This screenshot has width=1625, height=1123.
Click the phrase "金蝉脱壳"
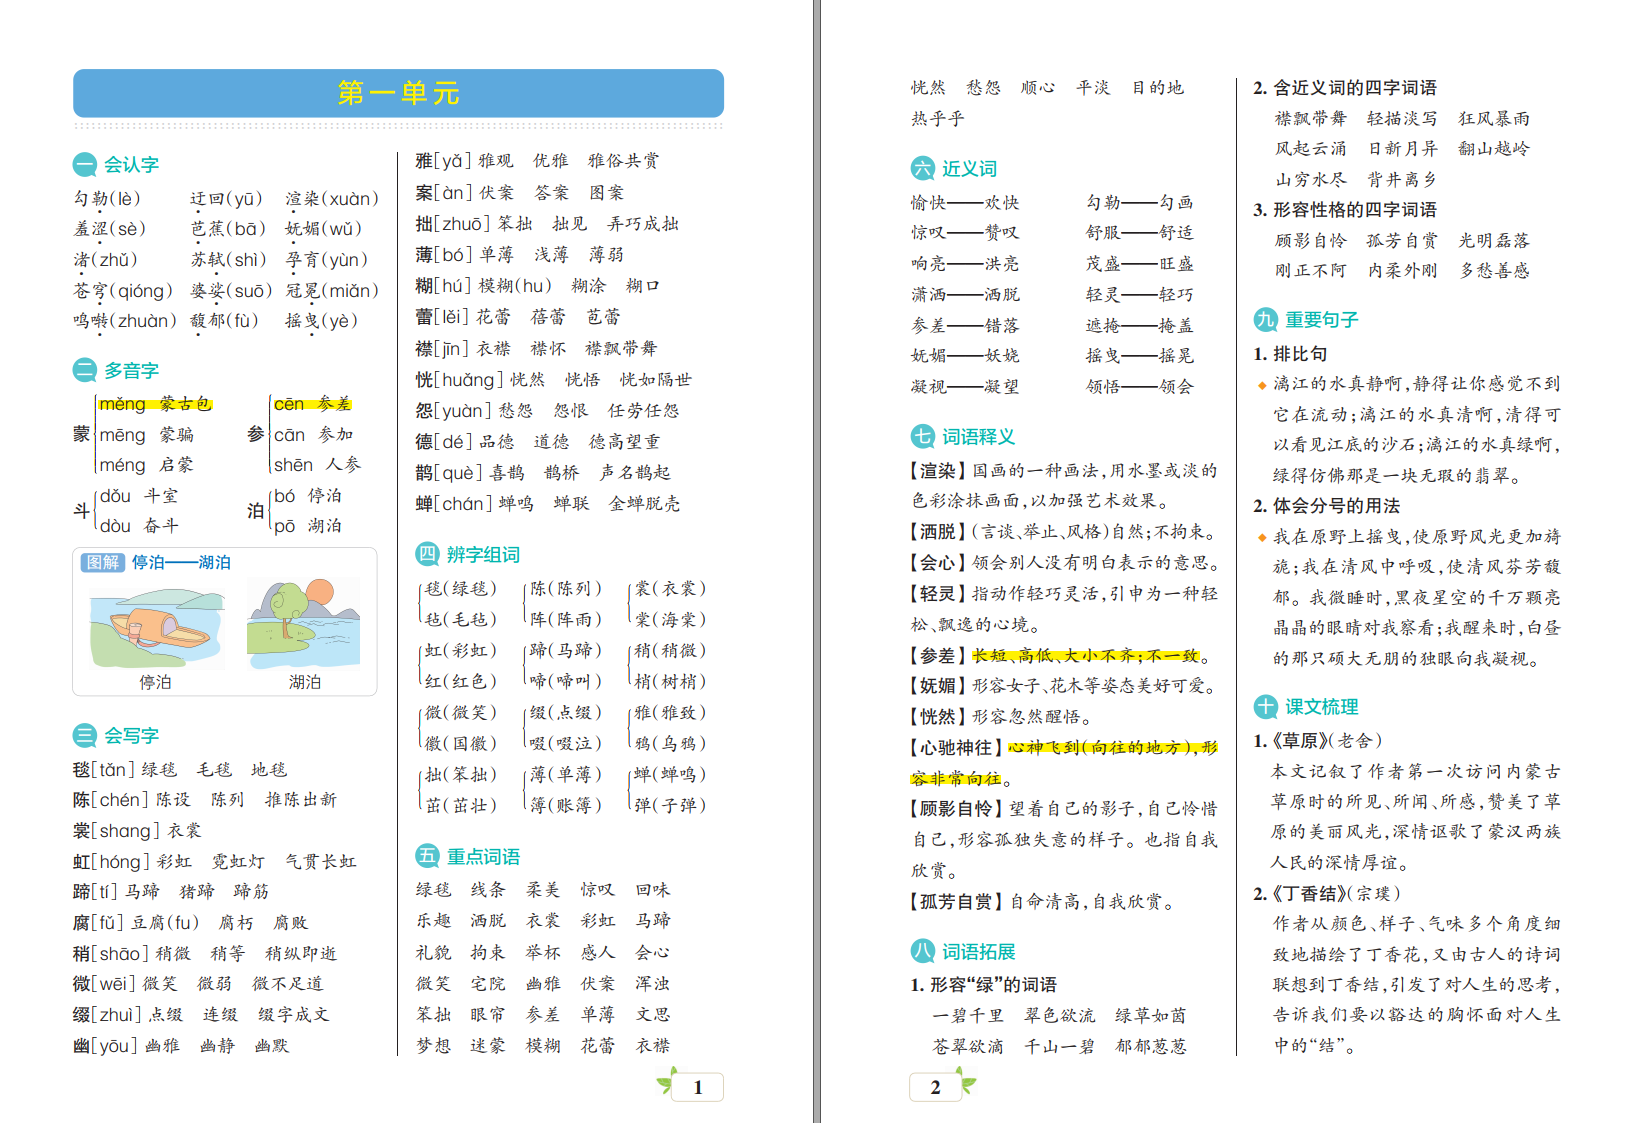coord(645,504)
